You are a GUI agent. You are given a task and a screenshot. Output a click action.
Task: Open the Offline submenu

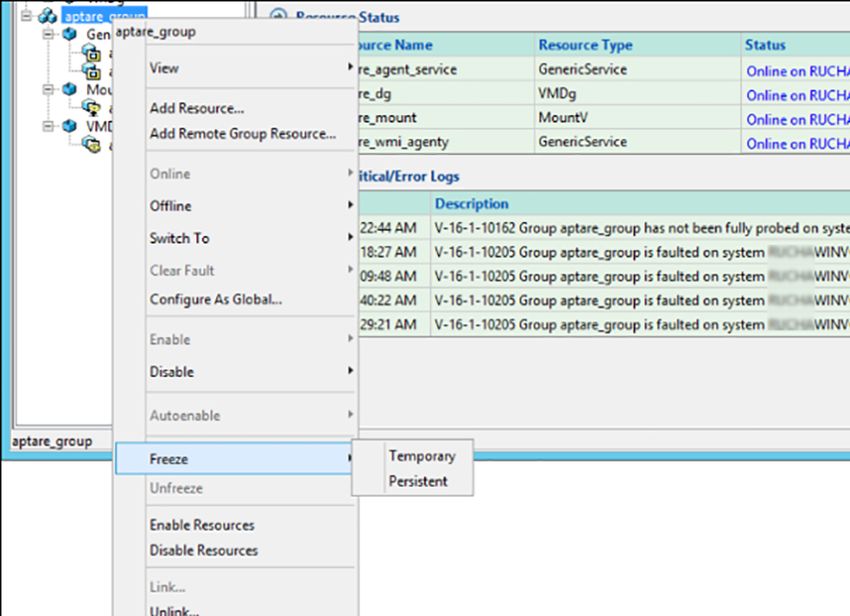(170, 206)
